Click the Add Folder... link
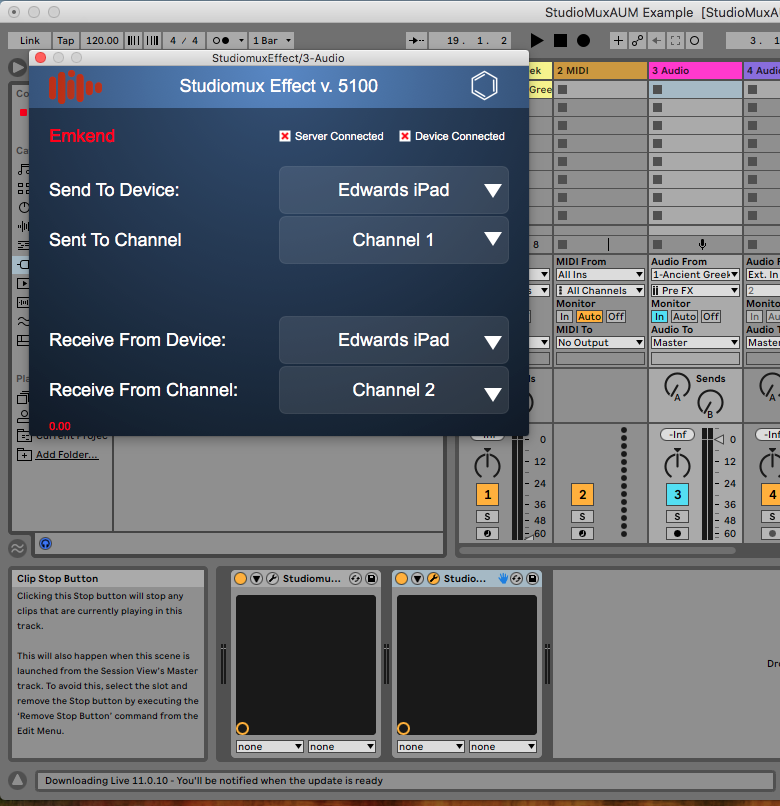 66,454
